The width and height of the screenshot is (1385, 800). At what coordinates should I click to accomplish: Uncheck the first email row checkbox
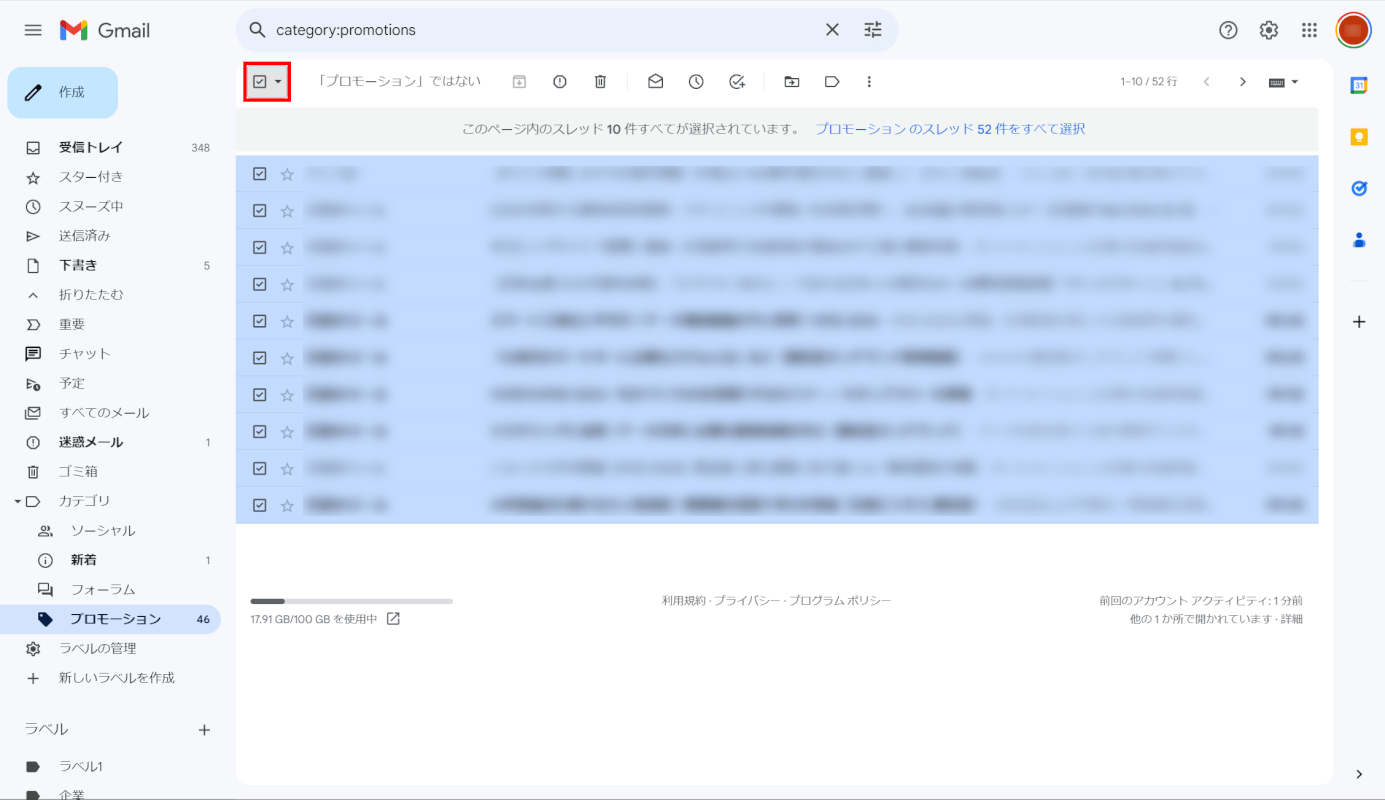(x=260, y=174)
